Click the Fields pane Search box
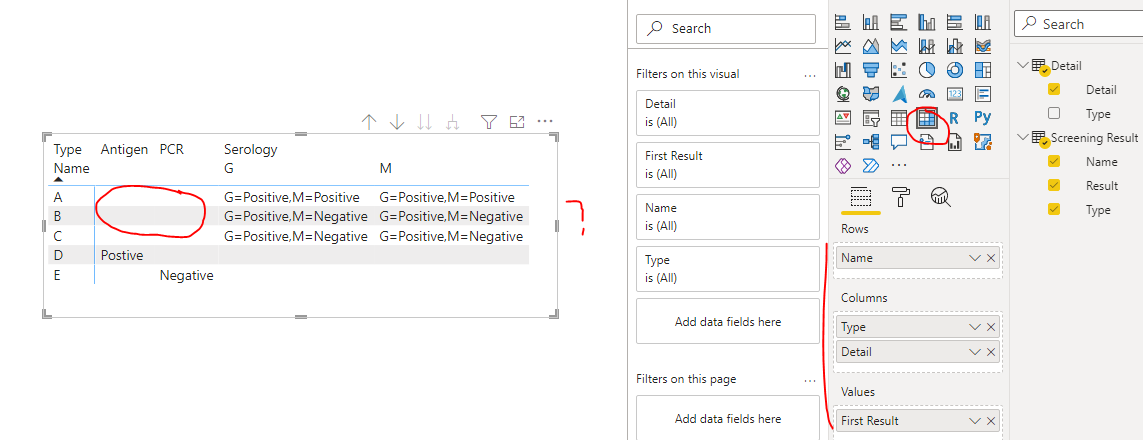 pos(1079,24)
